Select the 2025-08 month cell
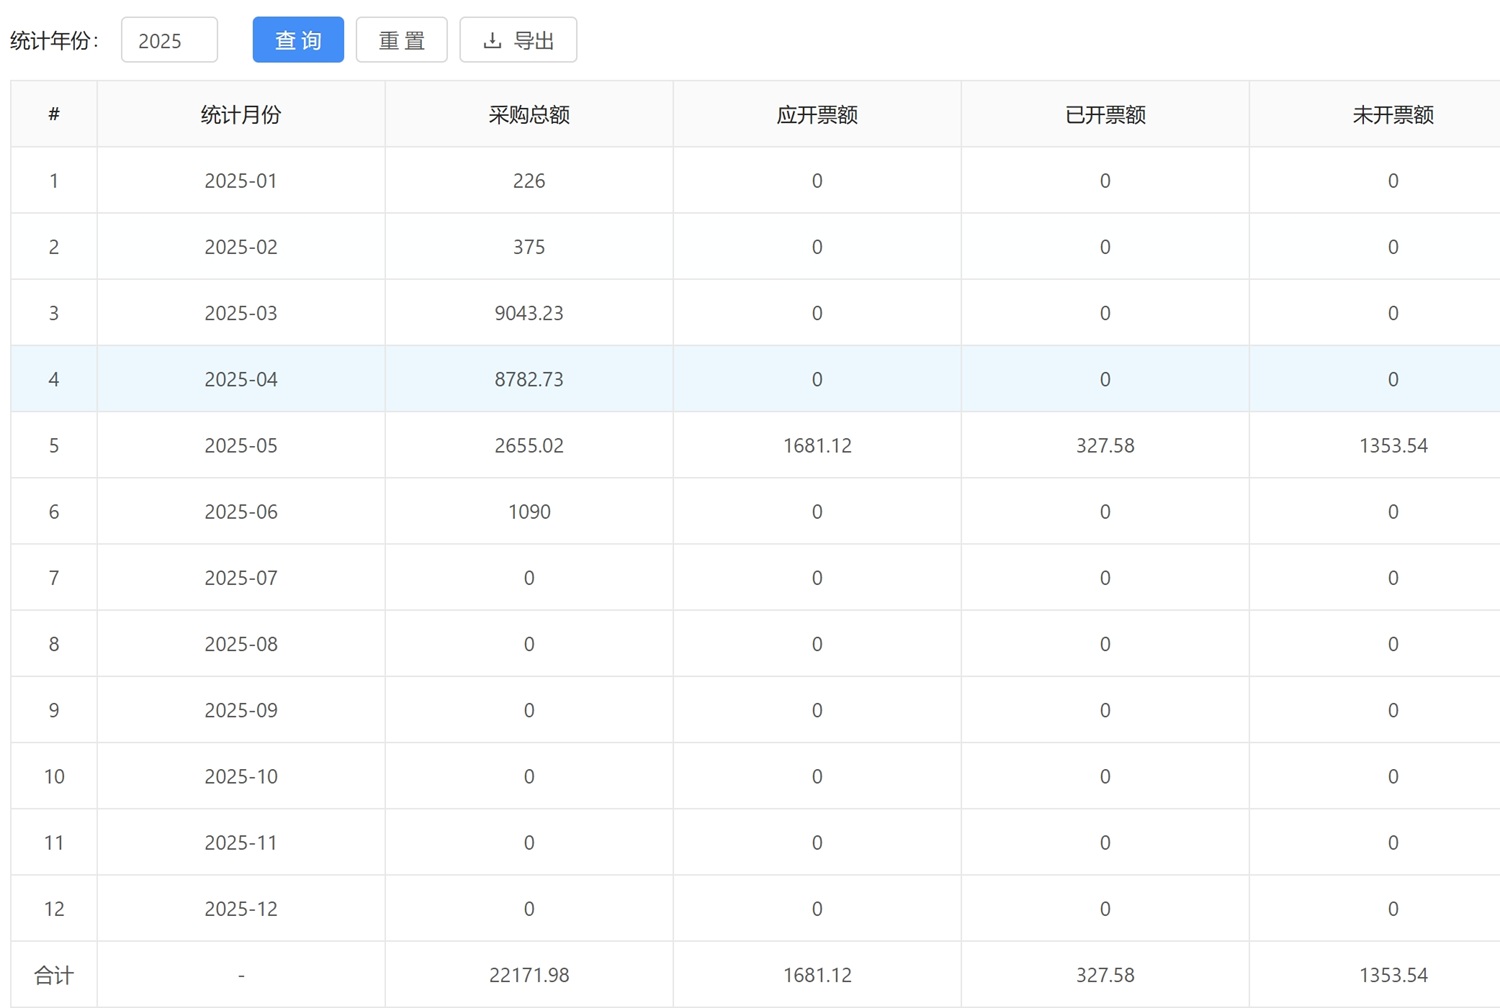 (241, 644)
